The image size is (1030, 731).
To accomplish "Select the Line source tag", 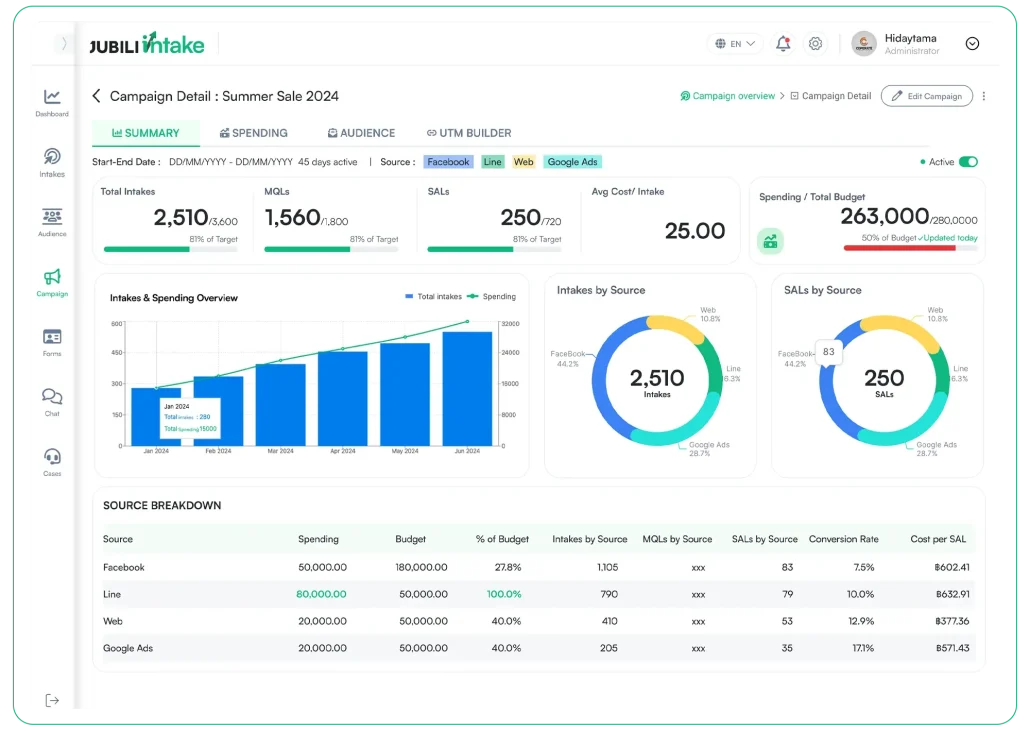I will (493, 162).
